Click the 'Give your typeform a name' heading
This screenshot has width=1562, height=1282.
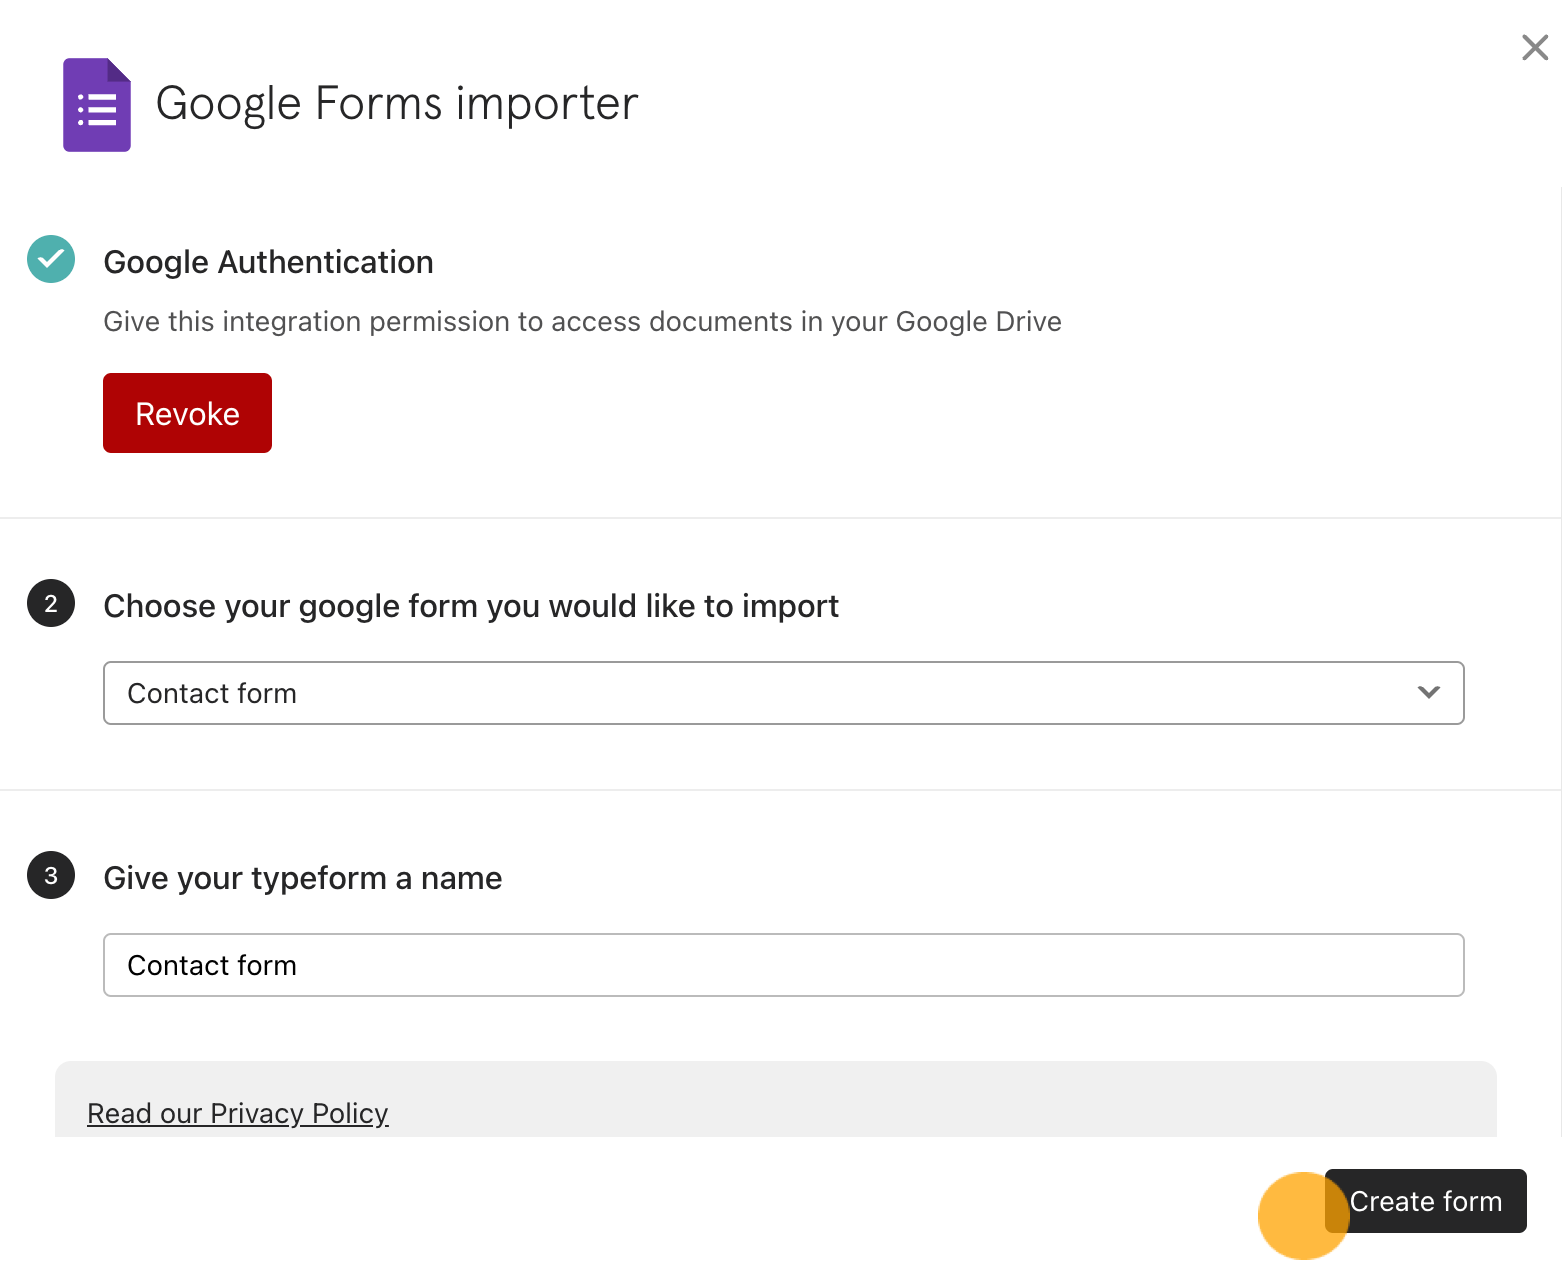[x=303, y=878]
